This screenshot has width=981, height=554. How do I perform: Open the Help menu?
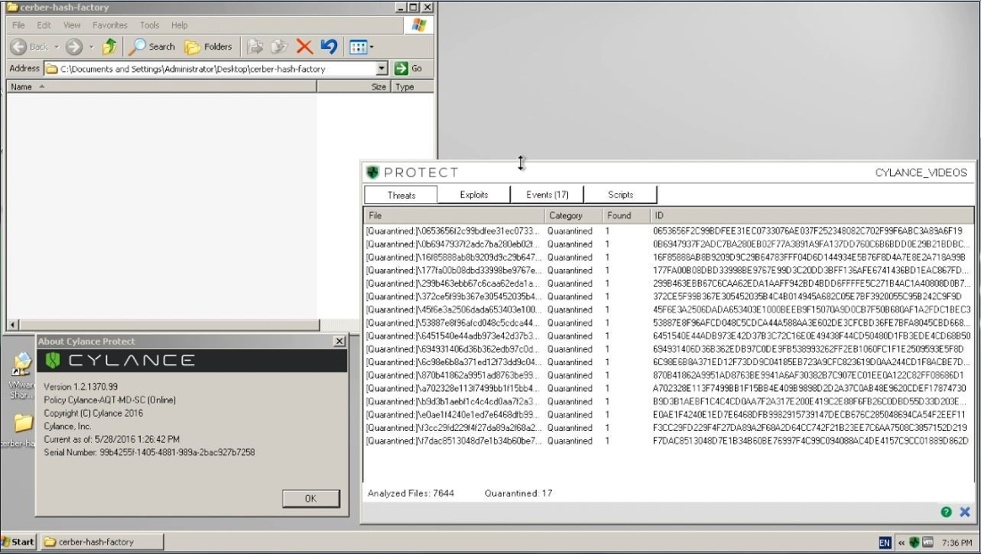[180, 25]
